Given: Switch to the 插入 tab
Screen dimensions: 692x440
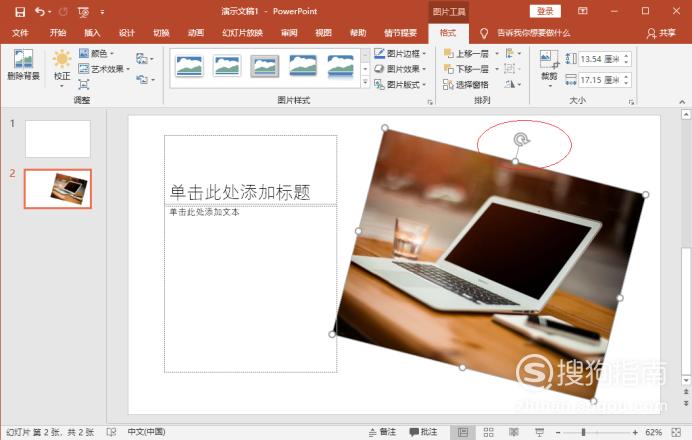Looking at the screenshot, I should pos(92,33).
